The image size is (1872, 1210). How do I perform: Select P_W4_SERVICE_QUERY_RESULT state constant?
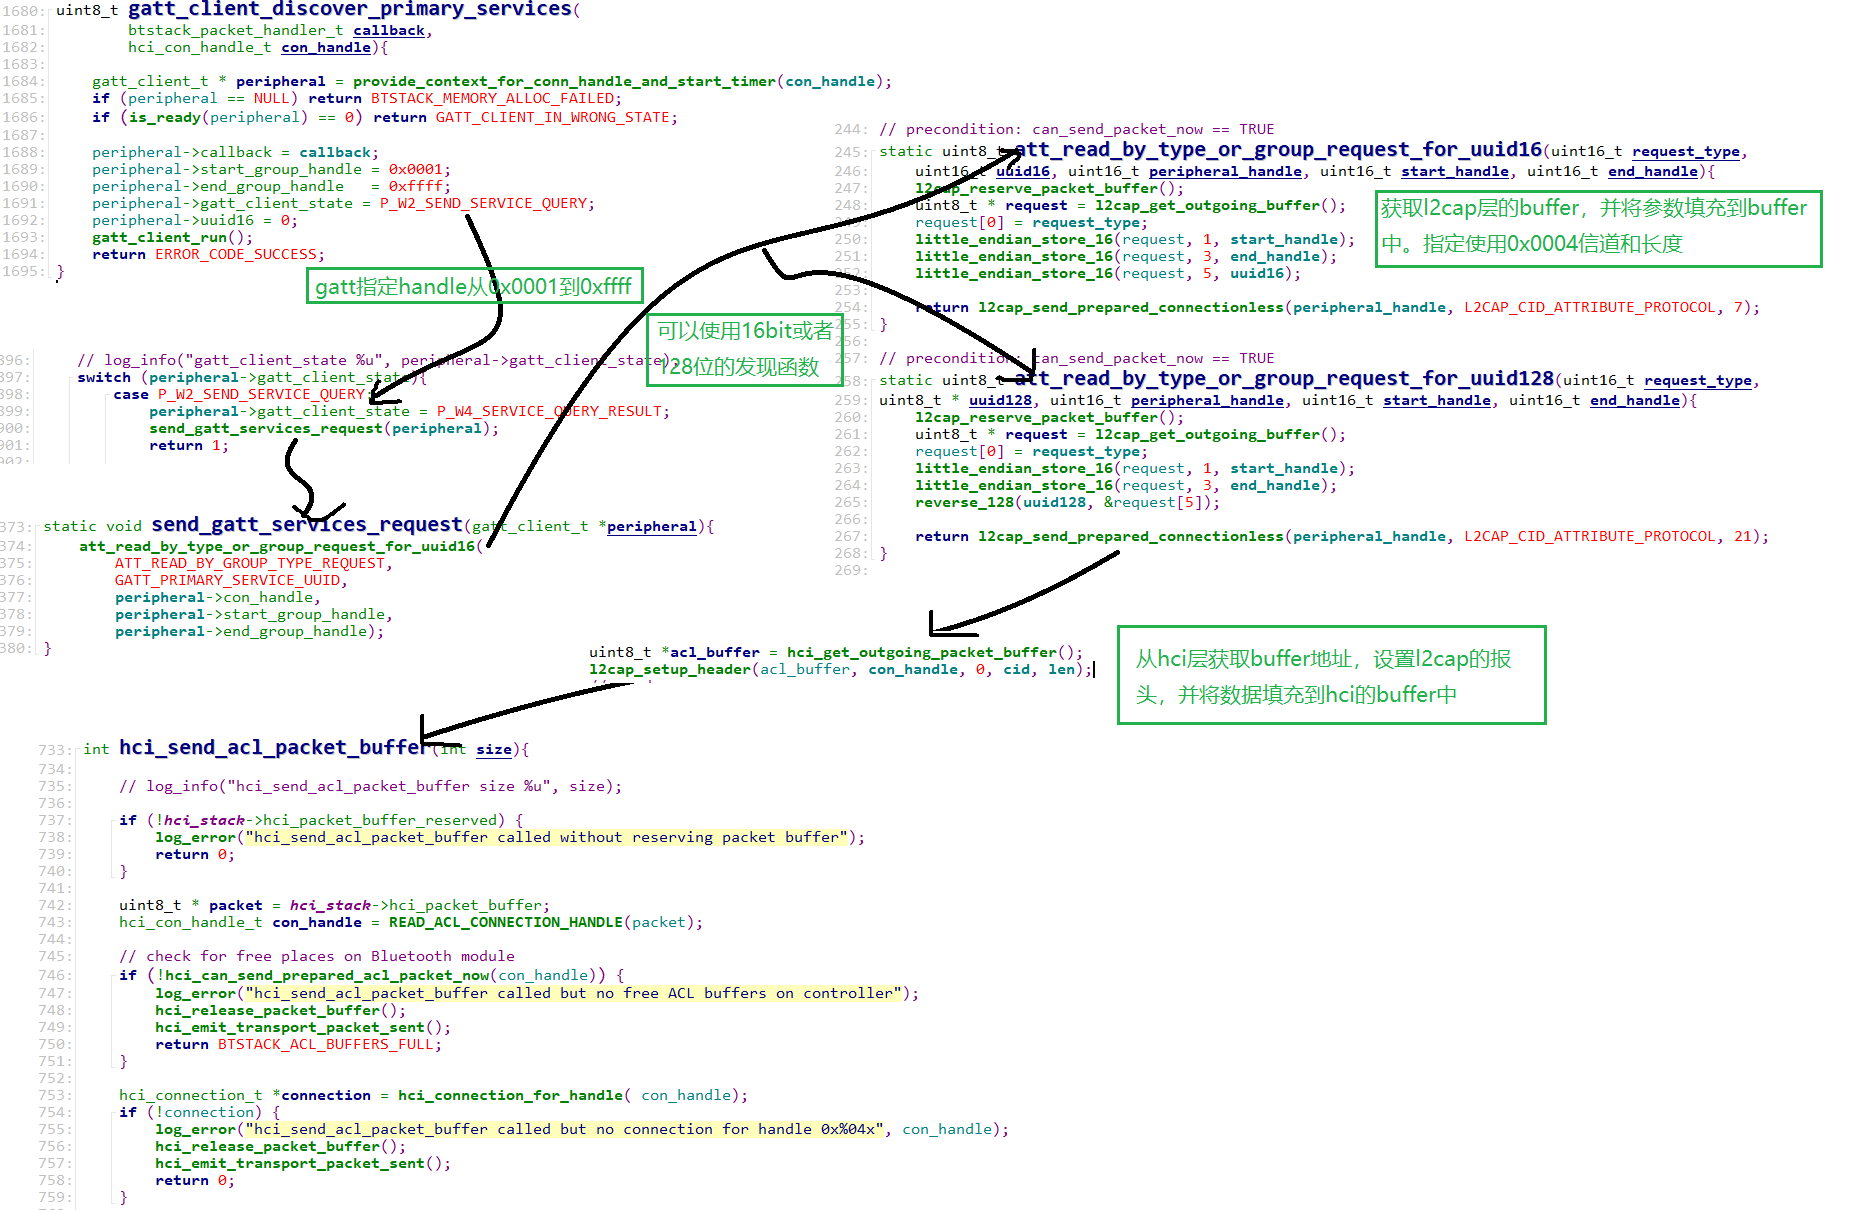pos(549,412)
